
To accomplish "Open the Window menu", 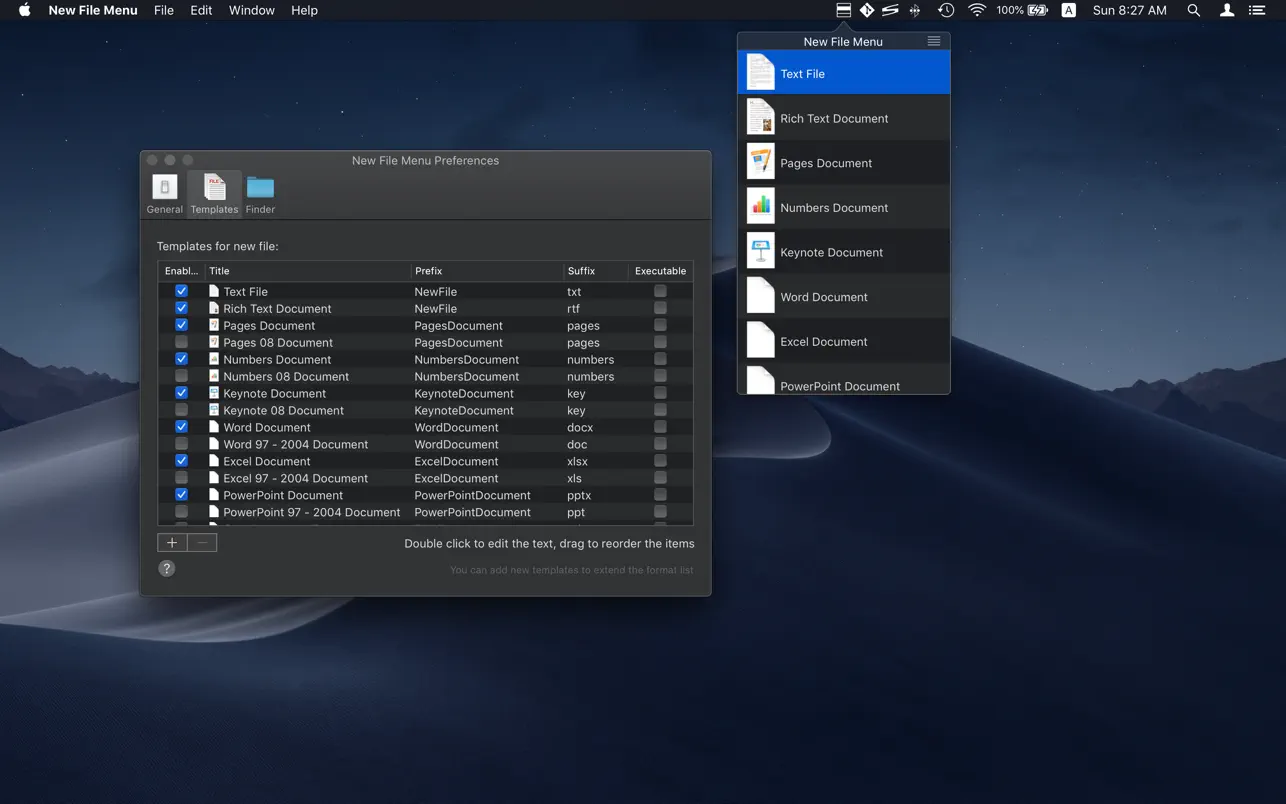I will click(x=251, y=10).
